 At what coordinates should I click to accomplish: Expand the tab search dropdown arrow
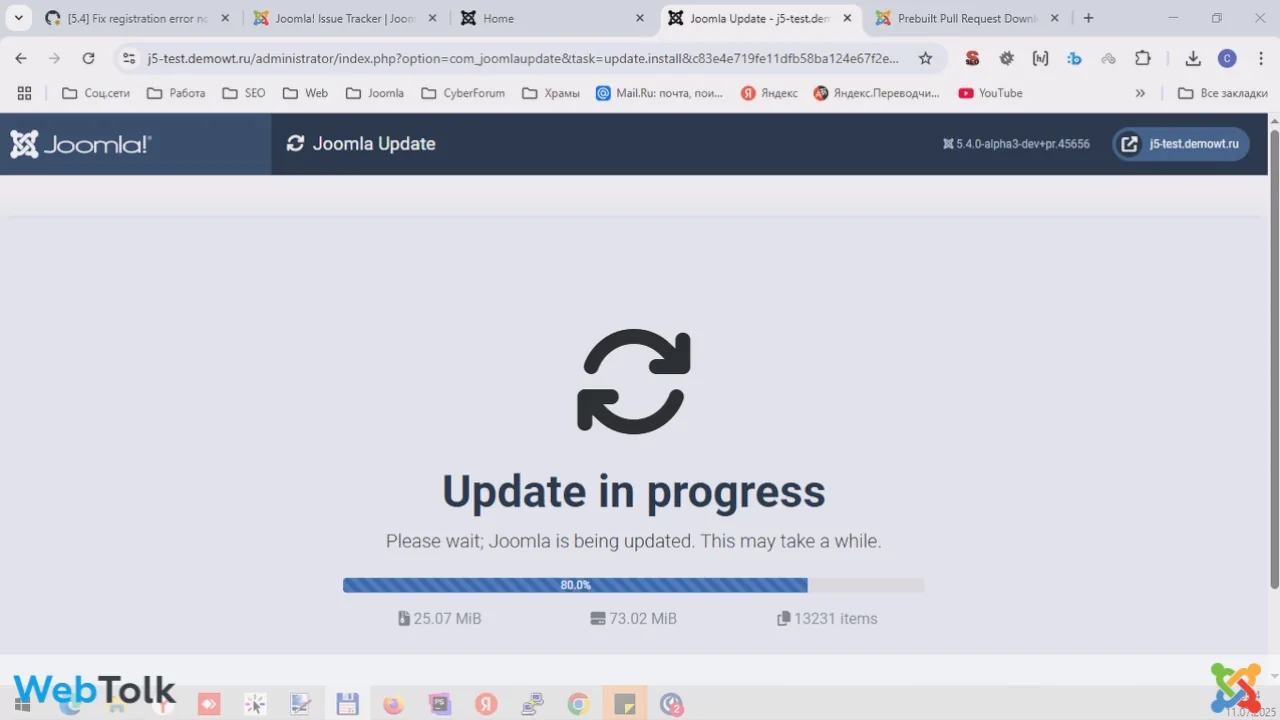(x=18, y=18)
